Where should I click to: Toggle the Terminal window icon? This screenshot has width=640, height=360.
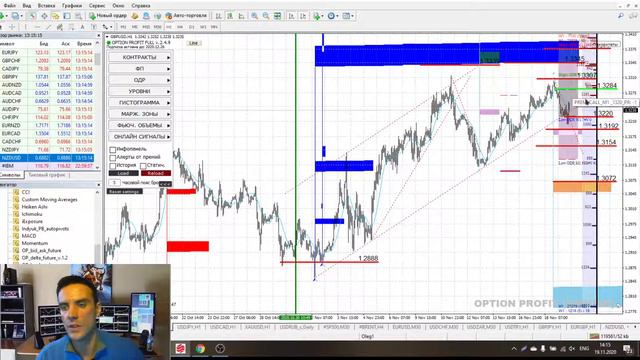(x=67, y=16)
